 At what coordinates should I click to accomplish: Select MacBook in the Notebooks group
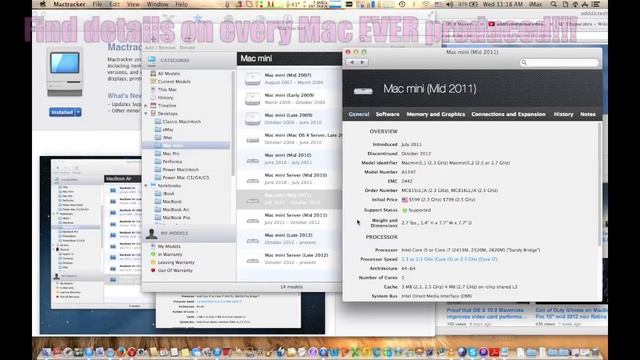click(x=172, y=202)
